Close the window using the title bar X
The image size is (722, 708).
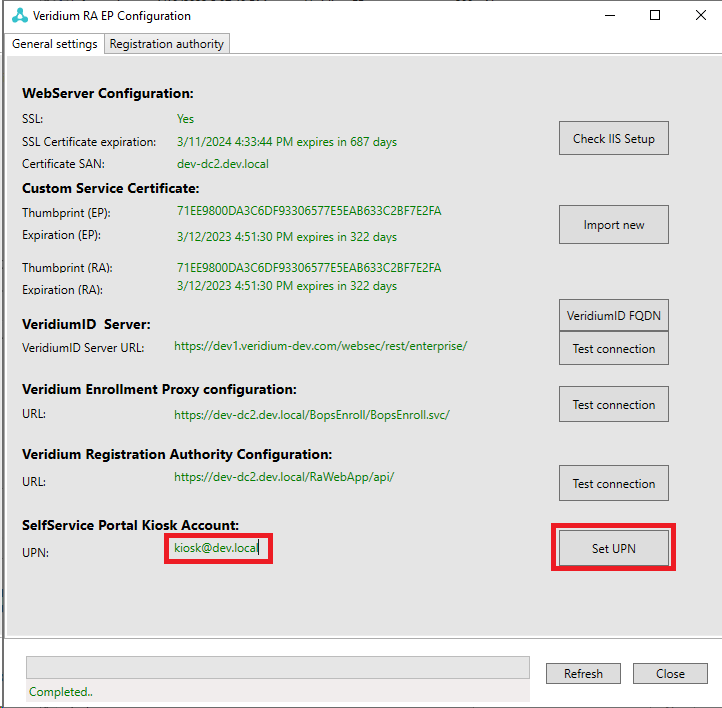[x=699, y=16]
